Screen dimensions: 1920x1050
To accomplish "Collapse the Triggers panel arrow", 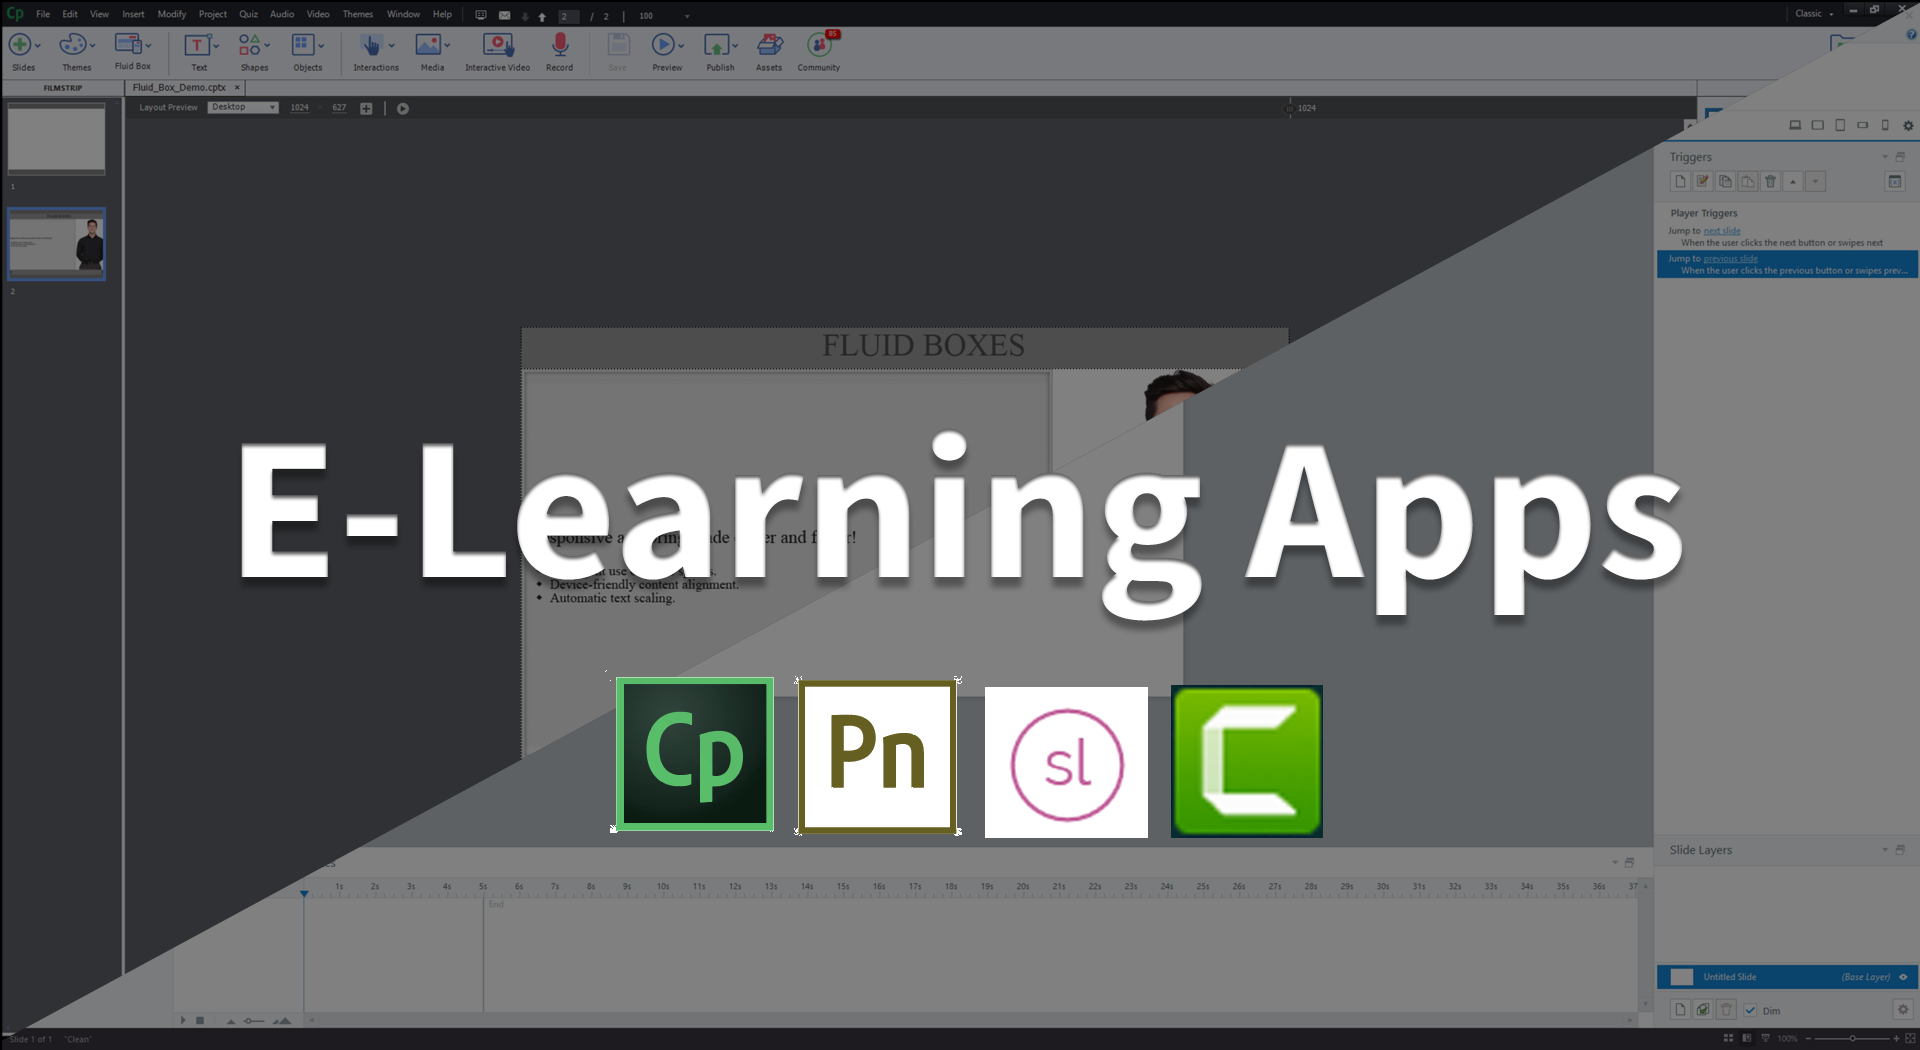I will click(x=1885, y=157).
